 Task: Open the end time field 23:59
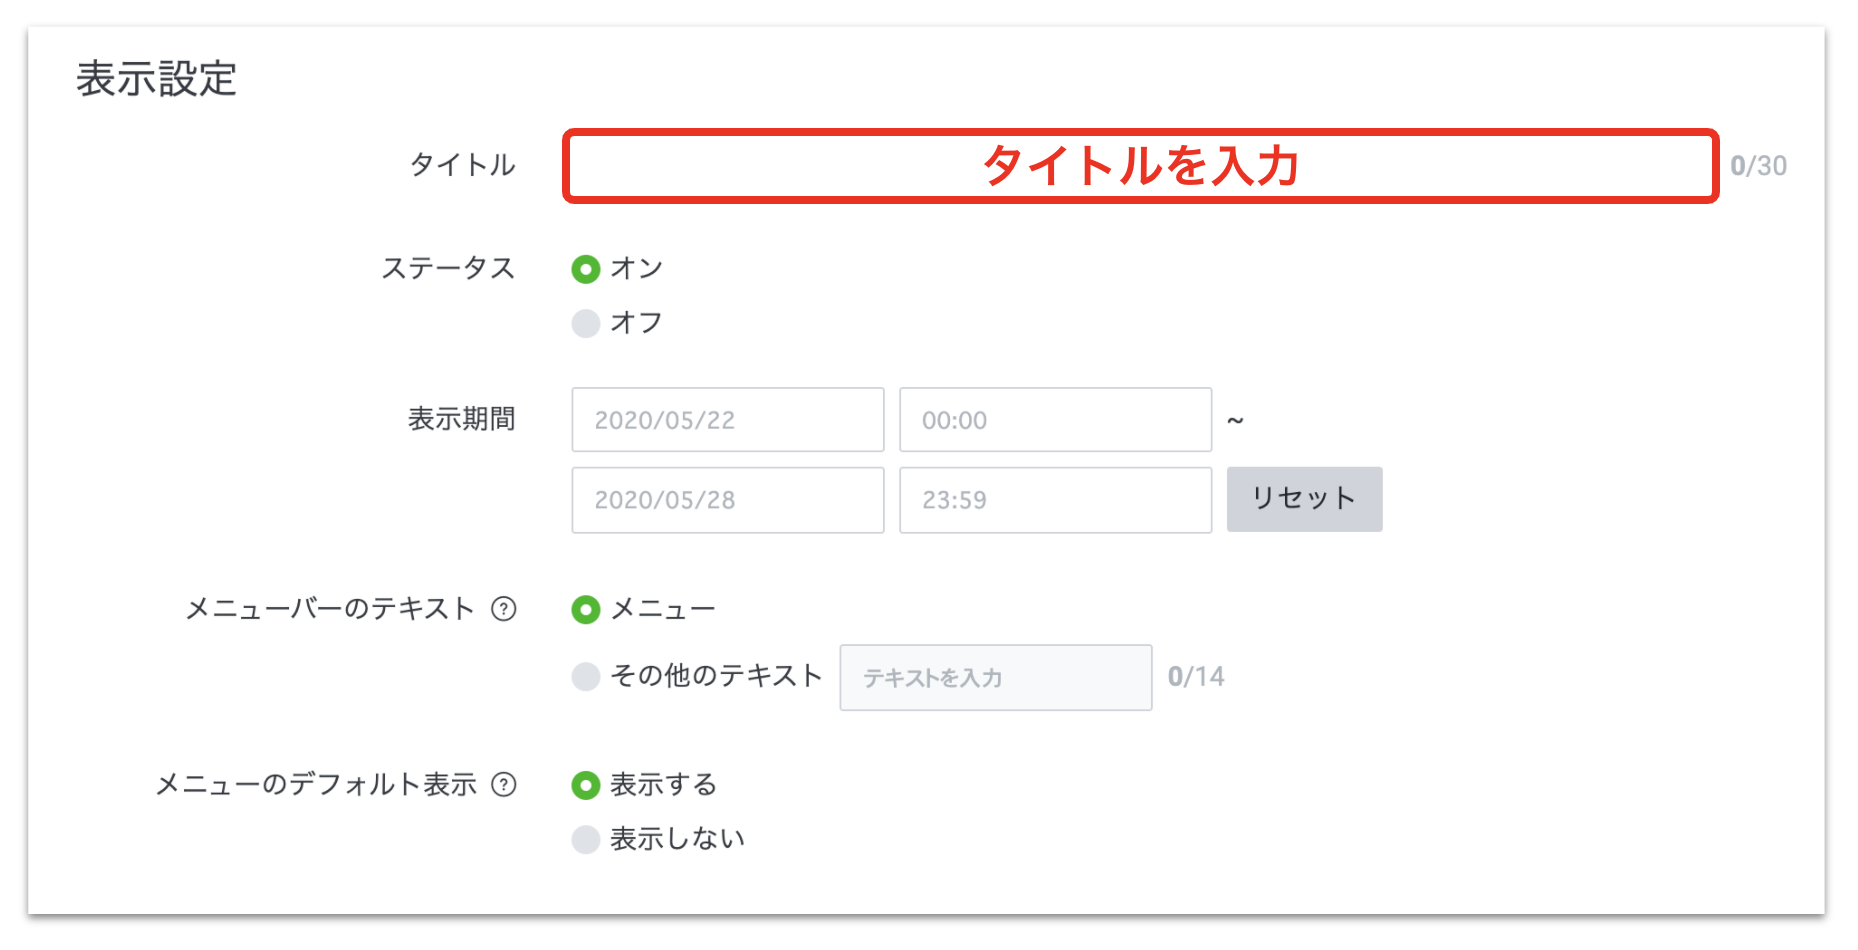pos(1055,500)
